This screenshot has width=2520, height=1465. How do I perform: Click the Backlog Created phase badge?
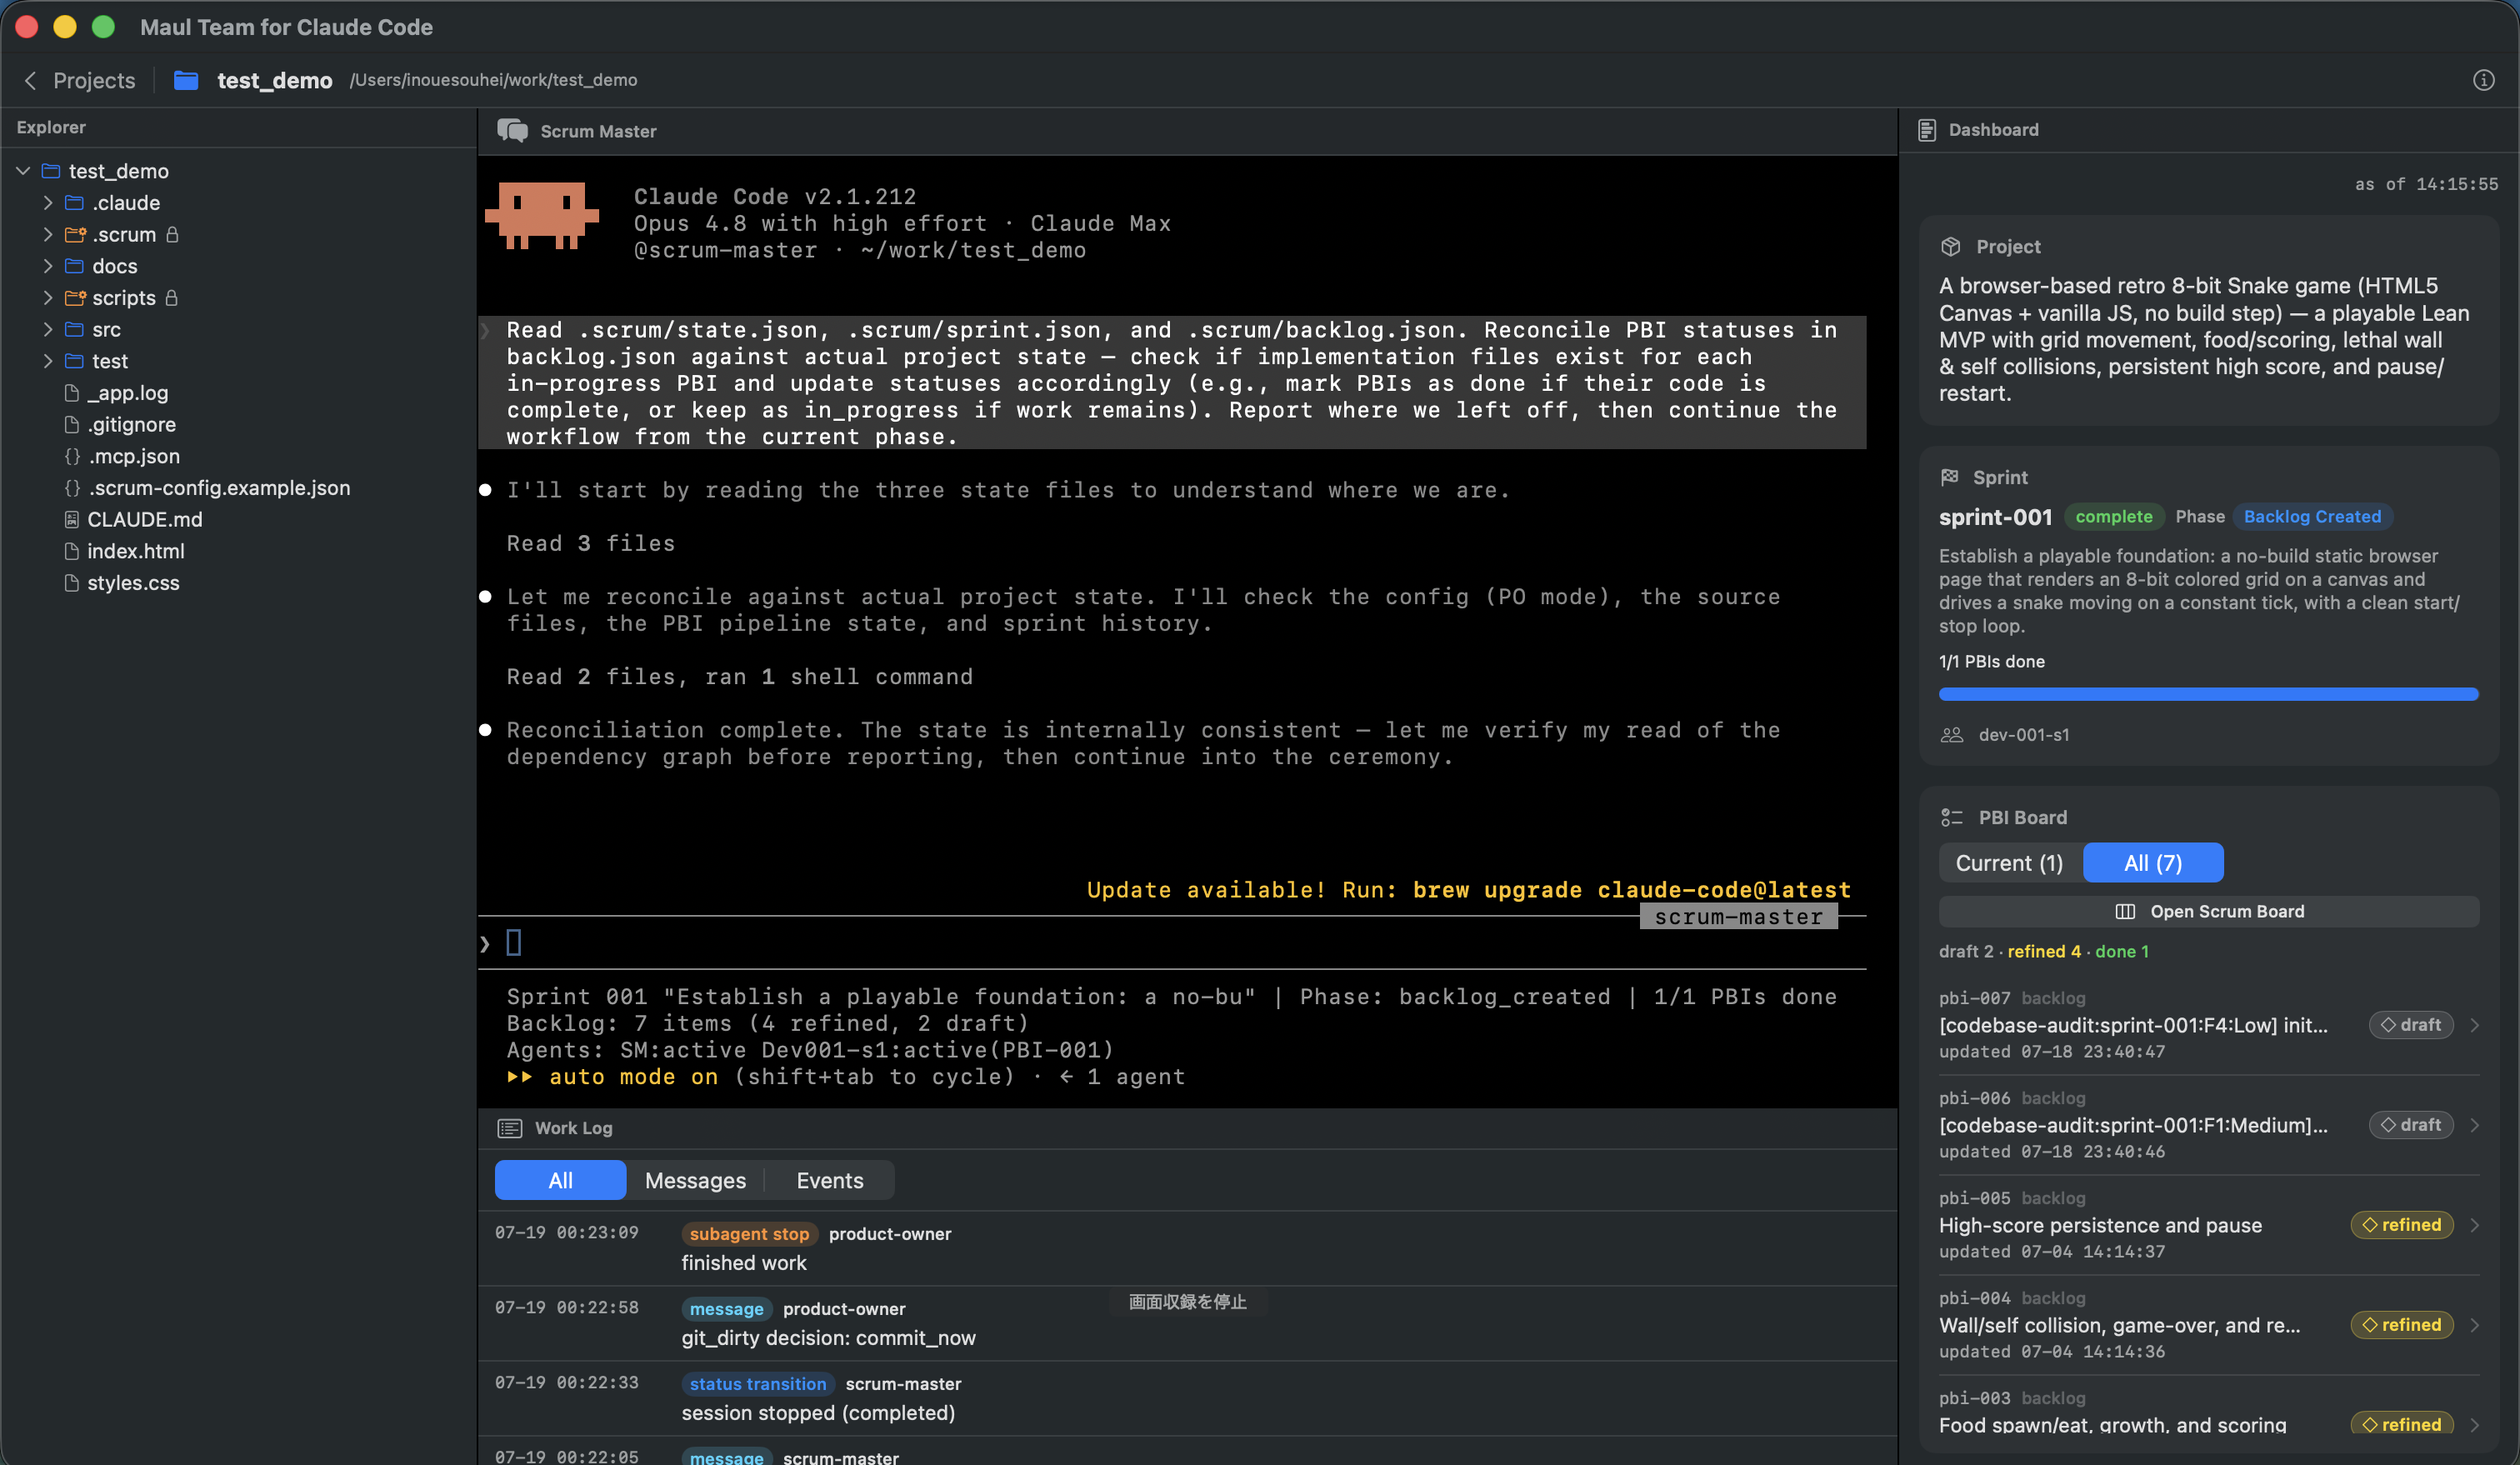point(2312,516)
